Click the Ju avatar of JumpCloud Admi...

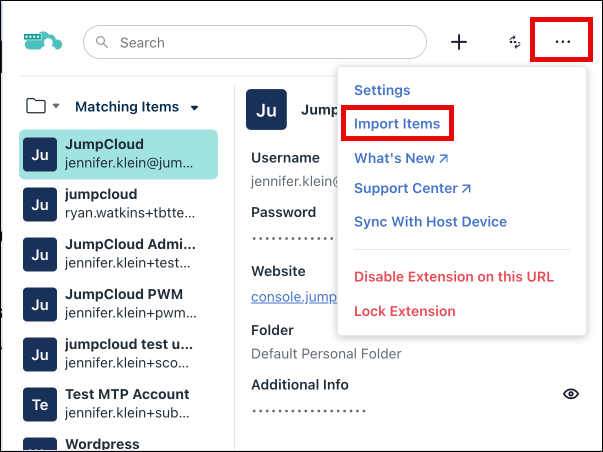pos(40,254)
